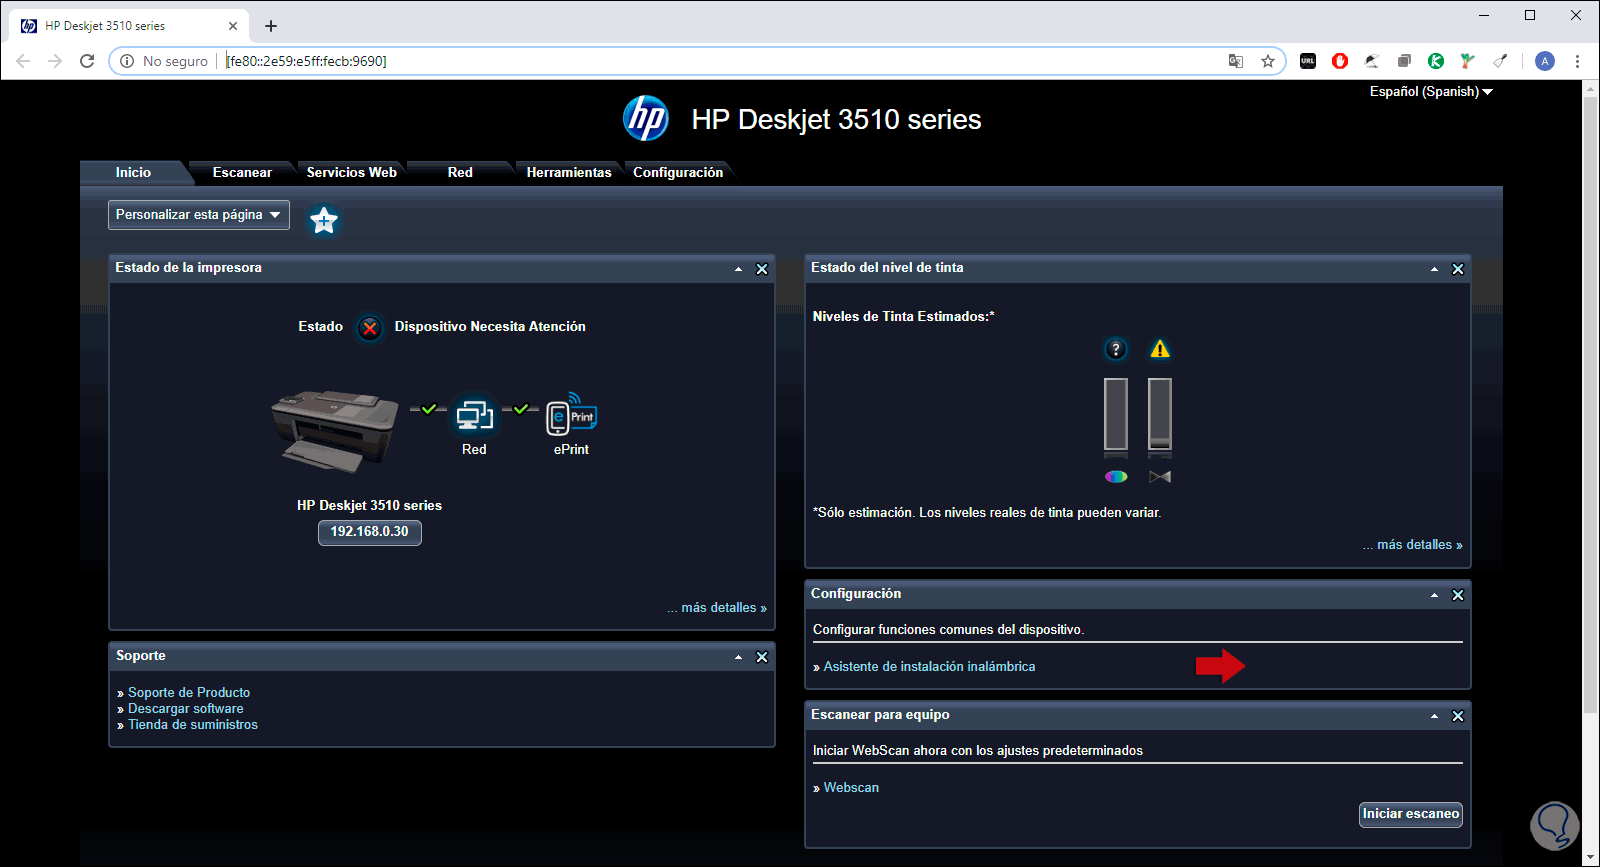Click the Descargar software link
This screenshot has width=1600, height=867.
tap(186, 708)
